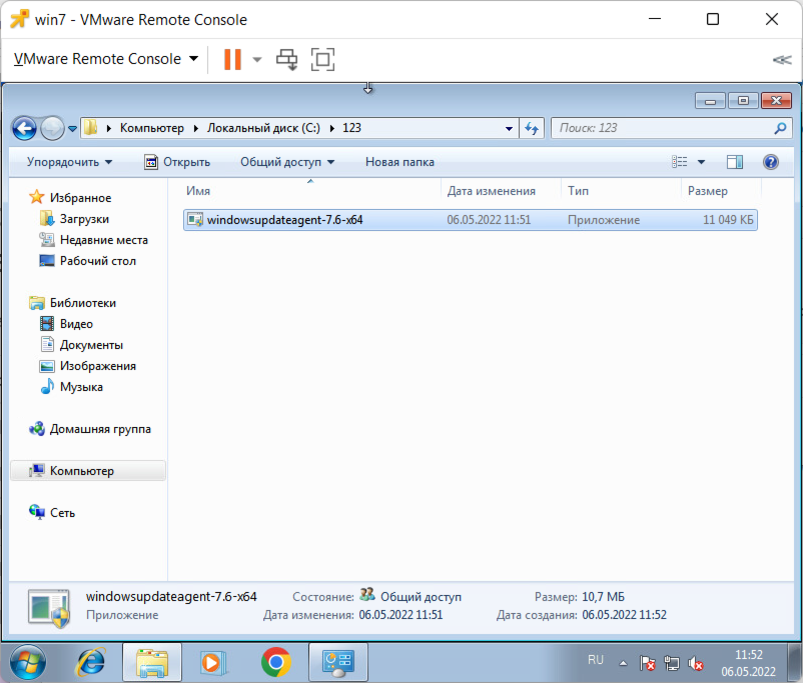Select Локальный диск (C:) in the address path
The height and width of the screenshot is (683, 803).
tap(263, 128)
